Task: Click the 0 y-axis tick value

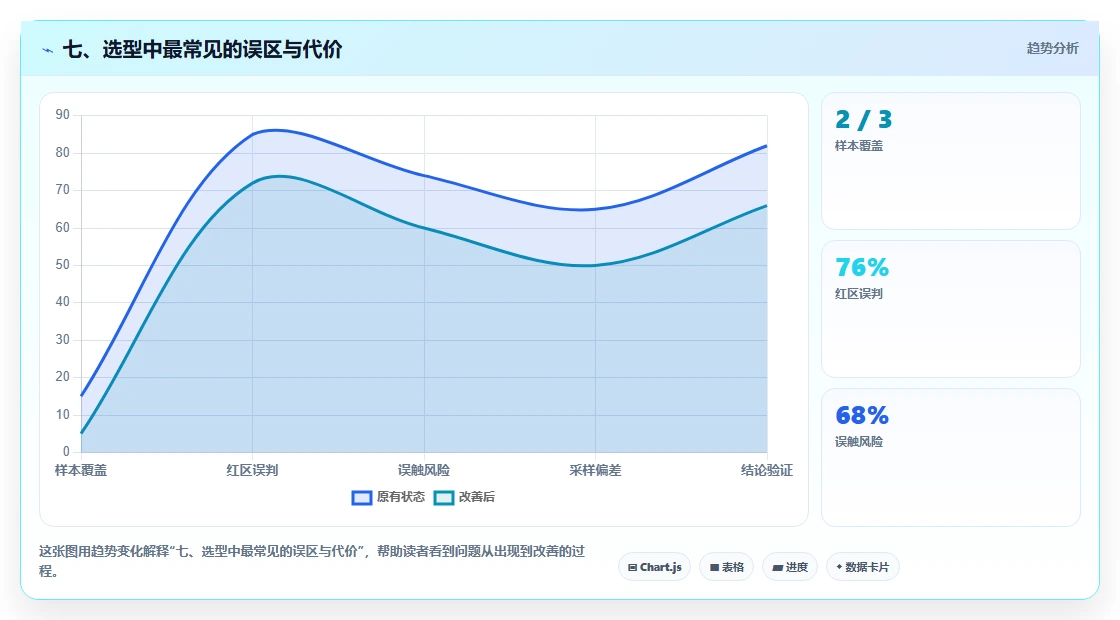Action: click(x=66, y=451)
